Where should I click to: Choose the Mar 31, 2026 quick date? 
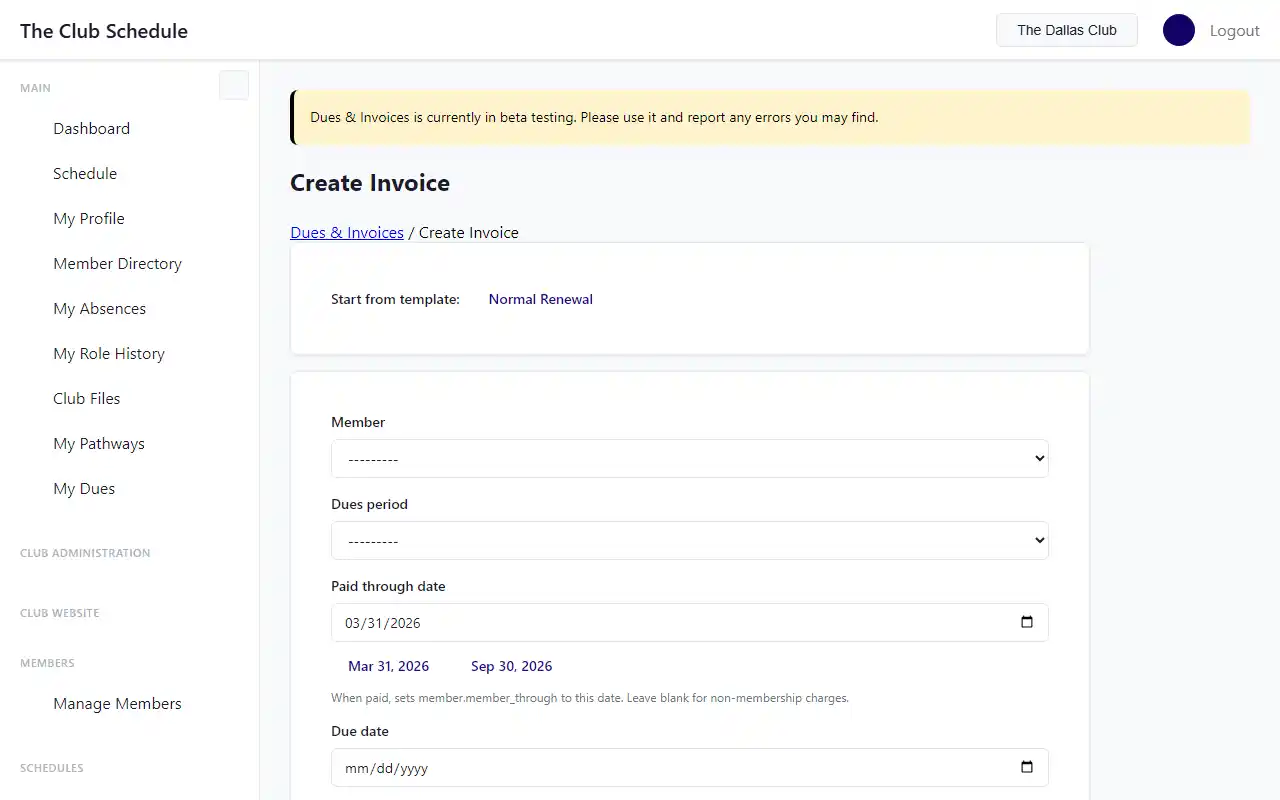[x=388, y=666]
